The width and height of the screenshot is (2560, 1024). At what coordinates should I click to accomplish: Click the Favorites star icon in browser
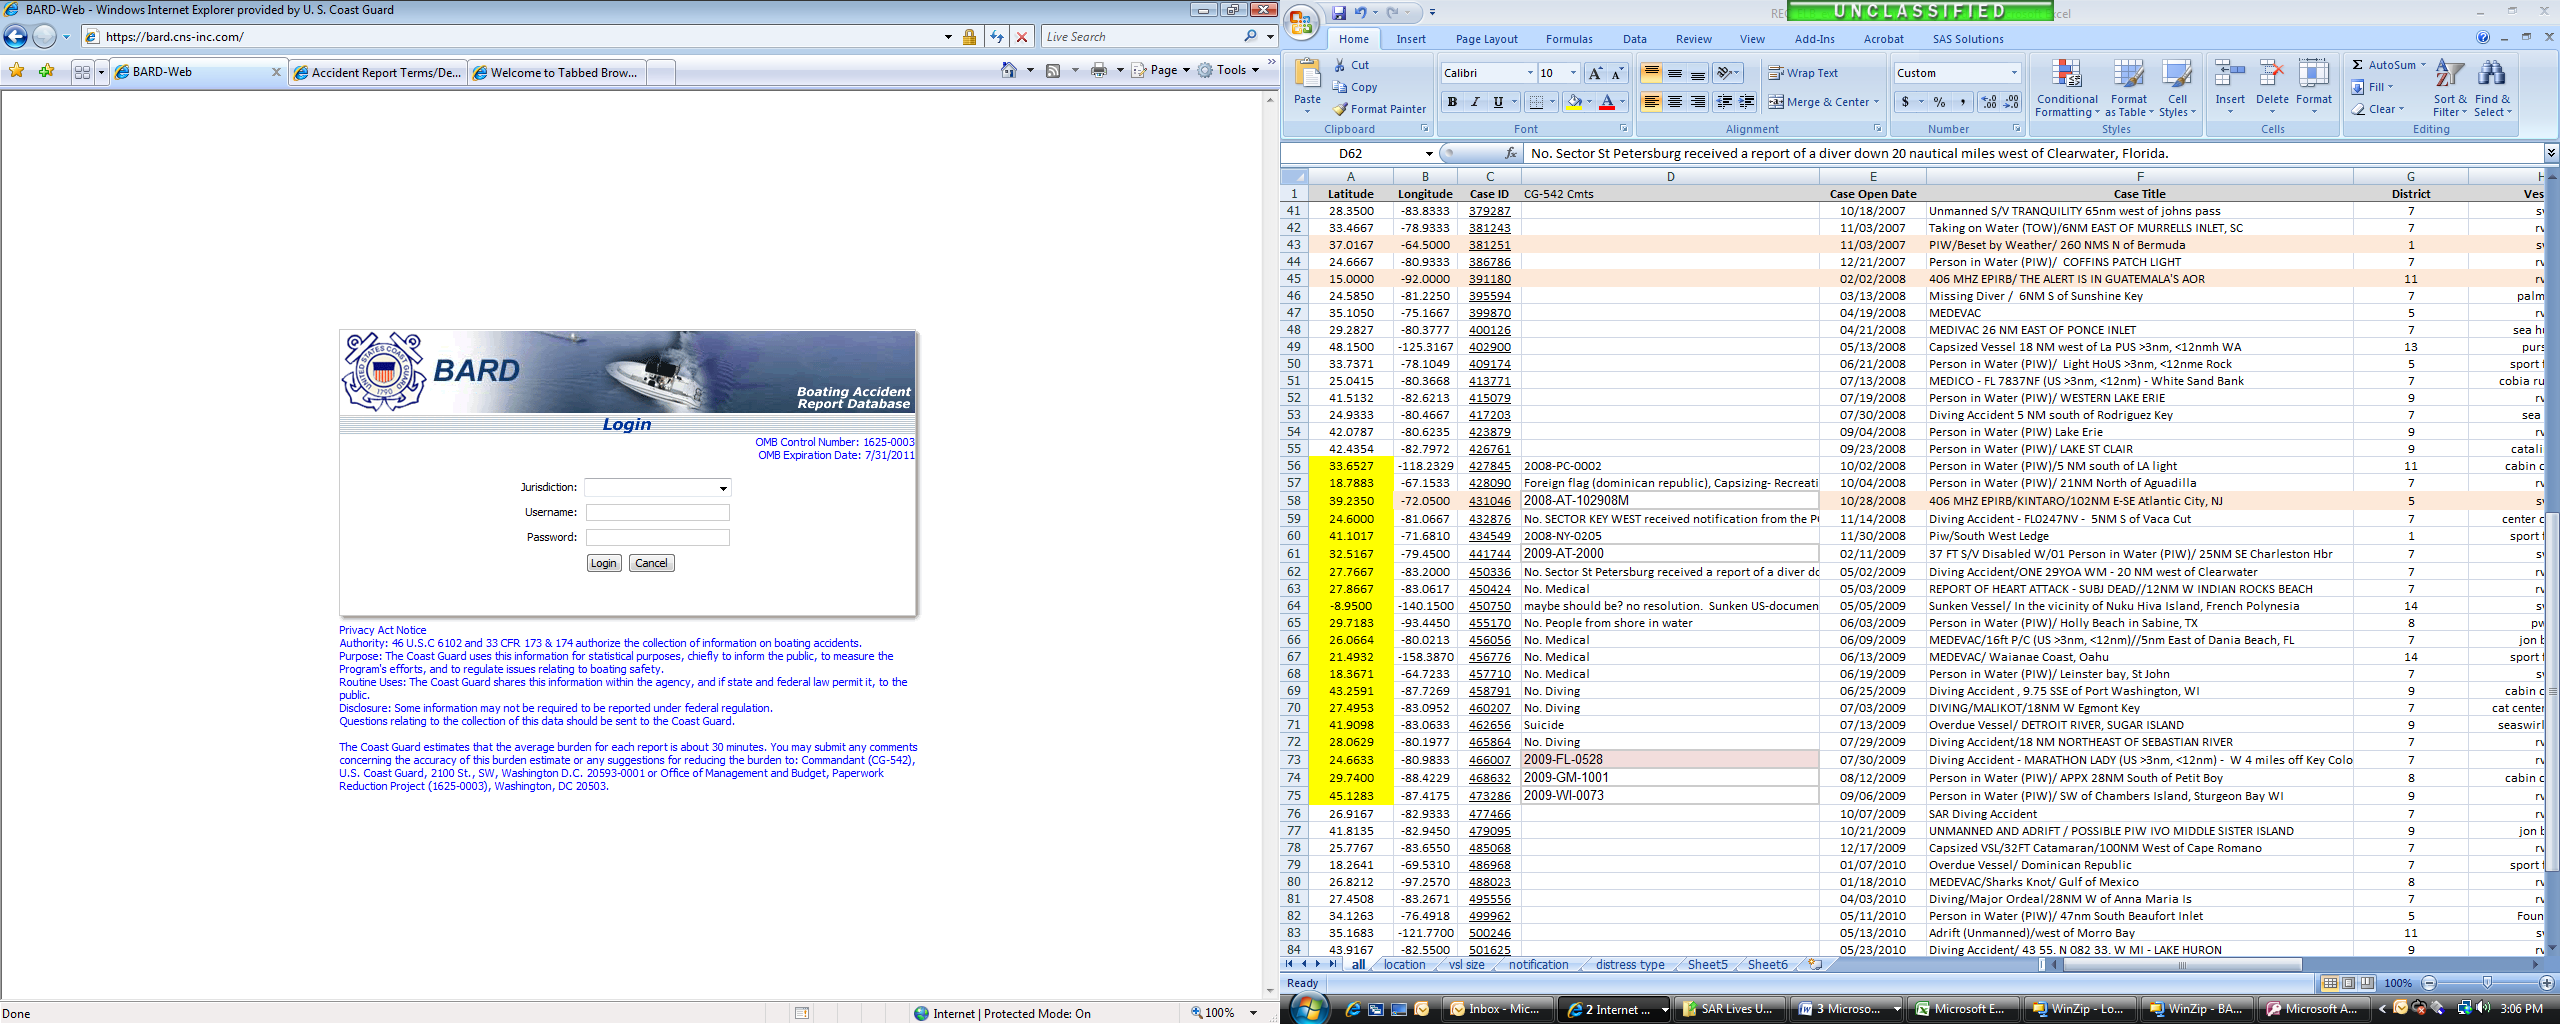pyautogui.click(x=17, y=71)
